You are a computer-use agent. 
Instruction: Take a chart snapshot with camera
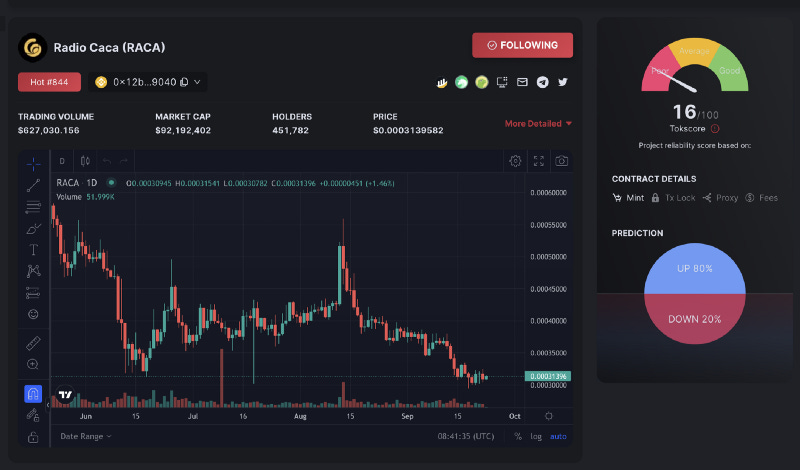[562, 161]
